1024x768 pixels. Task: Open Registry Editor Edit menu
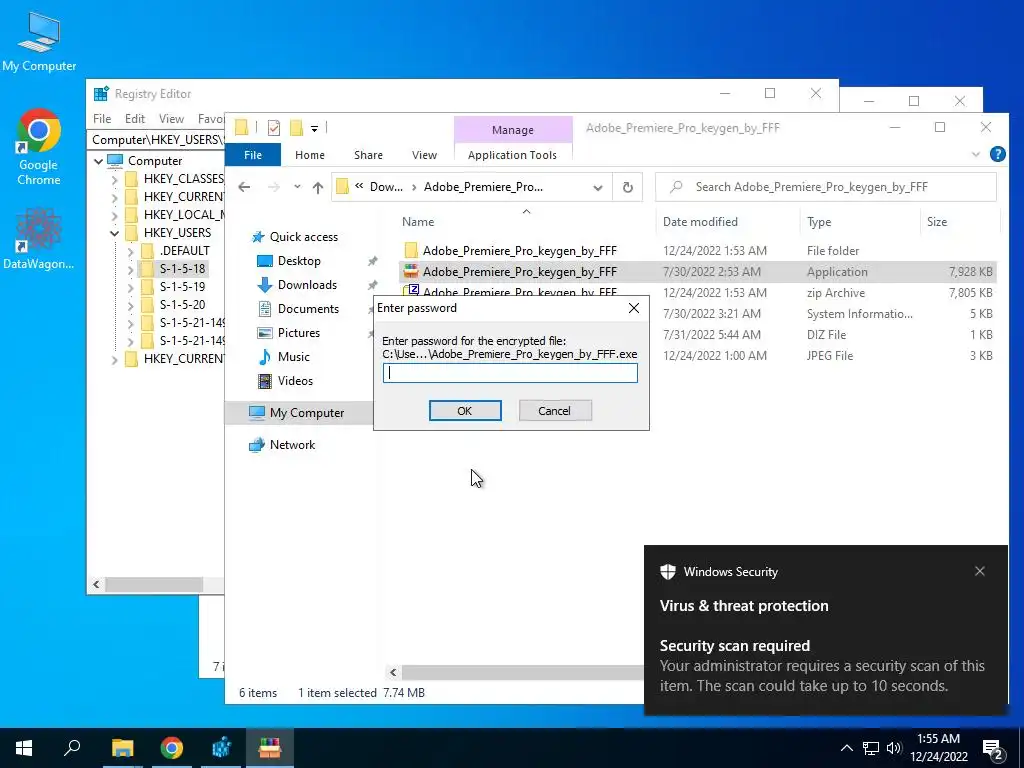tap(135, 119)
